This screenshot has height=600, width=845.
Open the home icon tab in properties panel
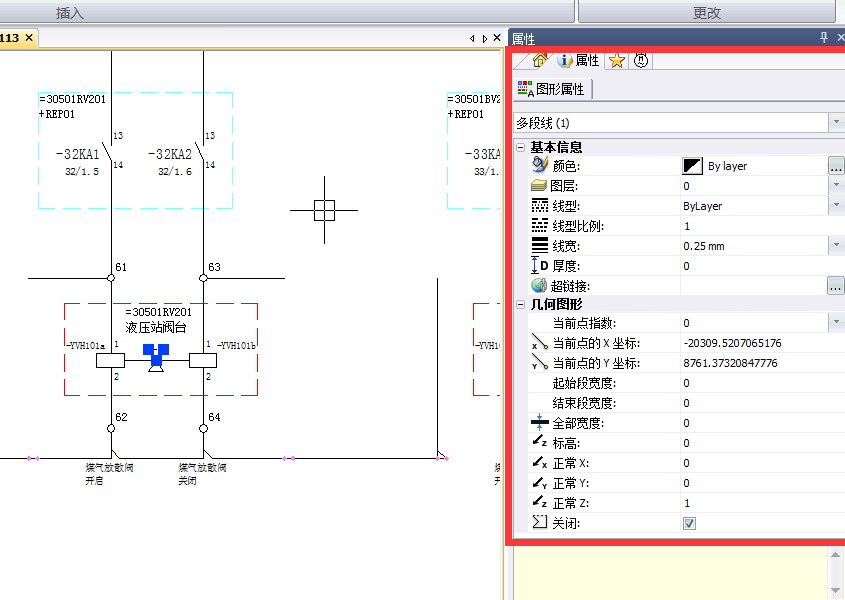click(540, 60)
